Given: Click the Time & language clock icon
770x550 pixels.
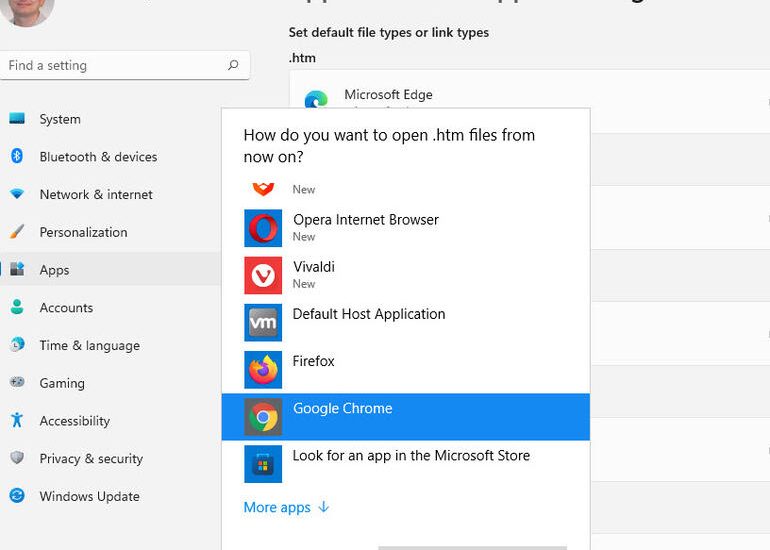Looking at the screenshot, I should tap(17, 345).
